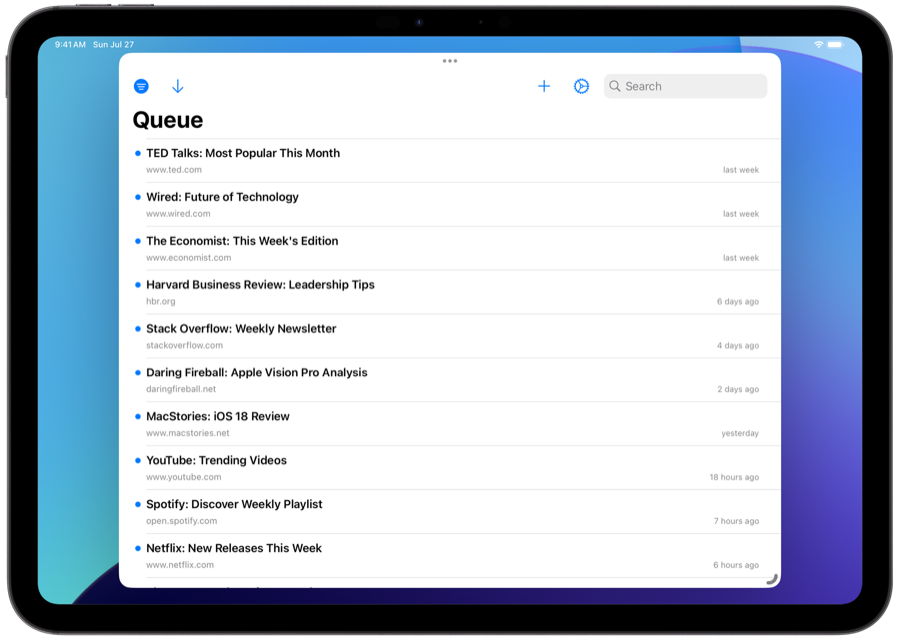Toggle unread dot on Wired: Future of Technology
The width and height of the screenshot is (900, 641).
point(137,197)
